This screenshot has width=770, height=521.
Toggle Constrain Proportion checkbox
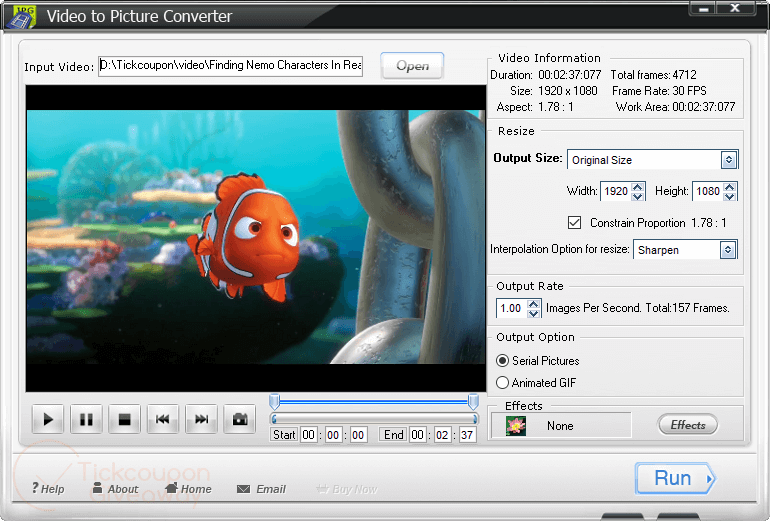tap(574, 222)
